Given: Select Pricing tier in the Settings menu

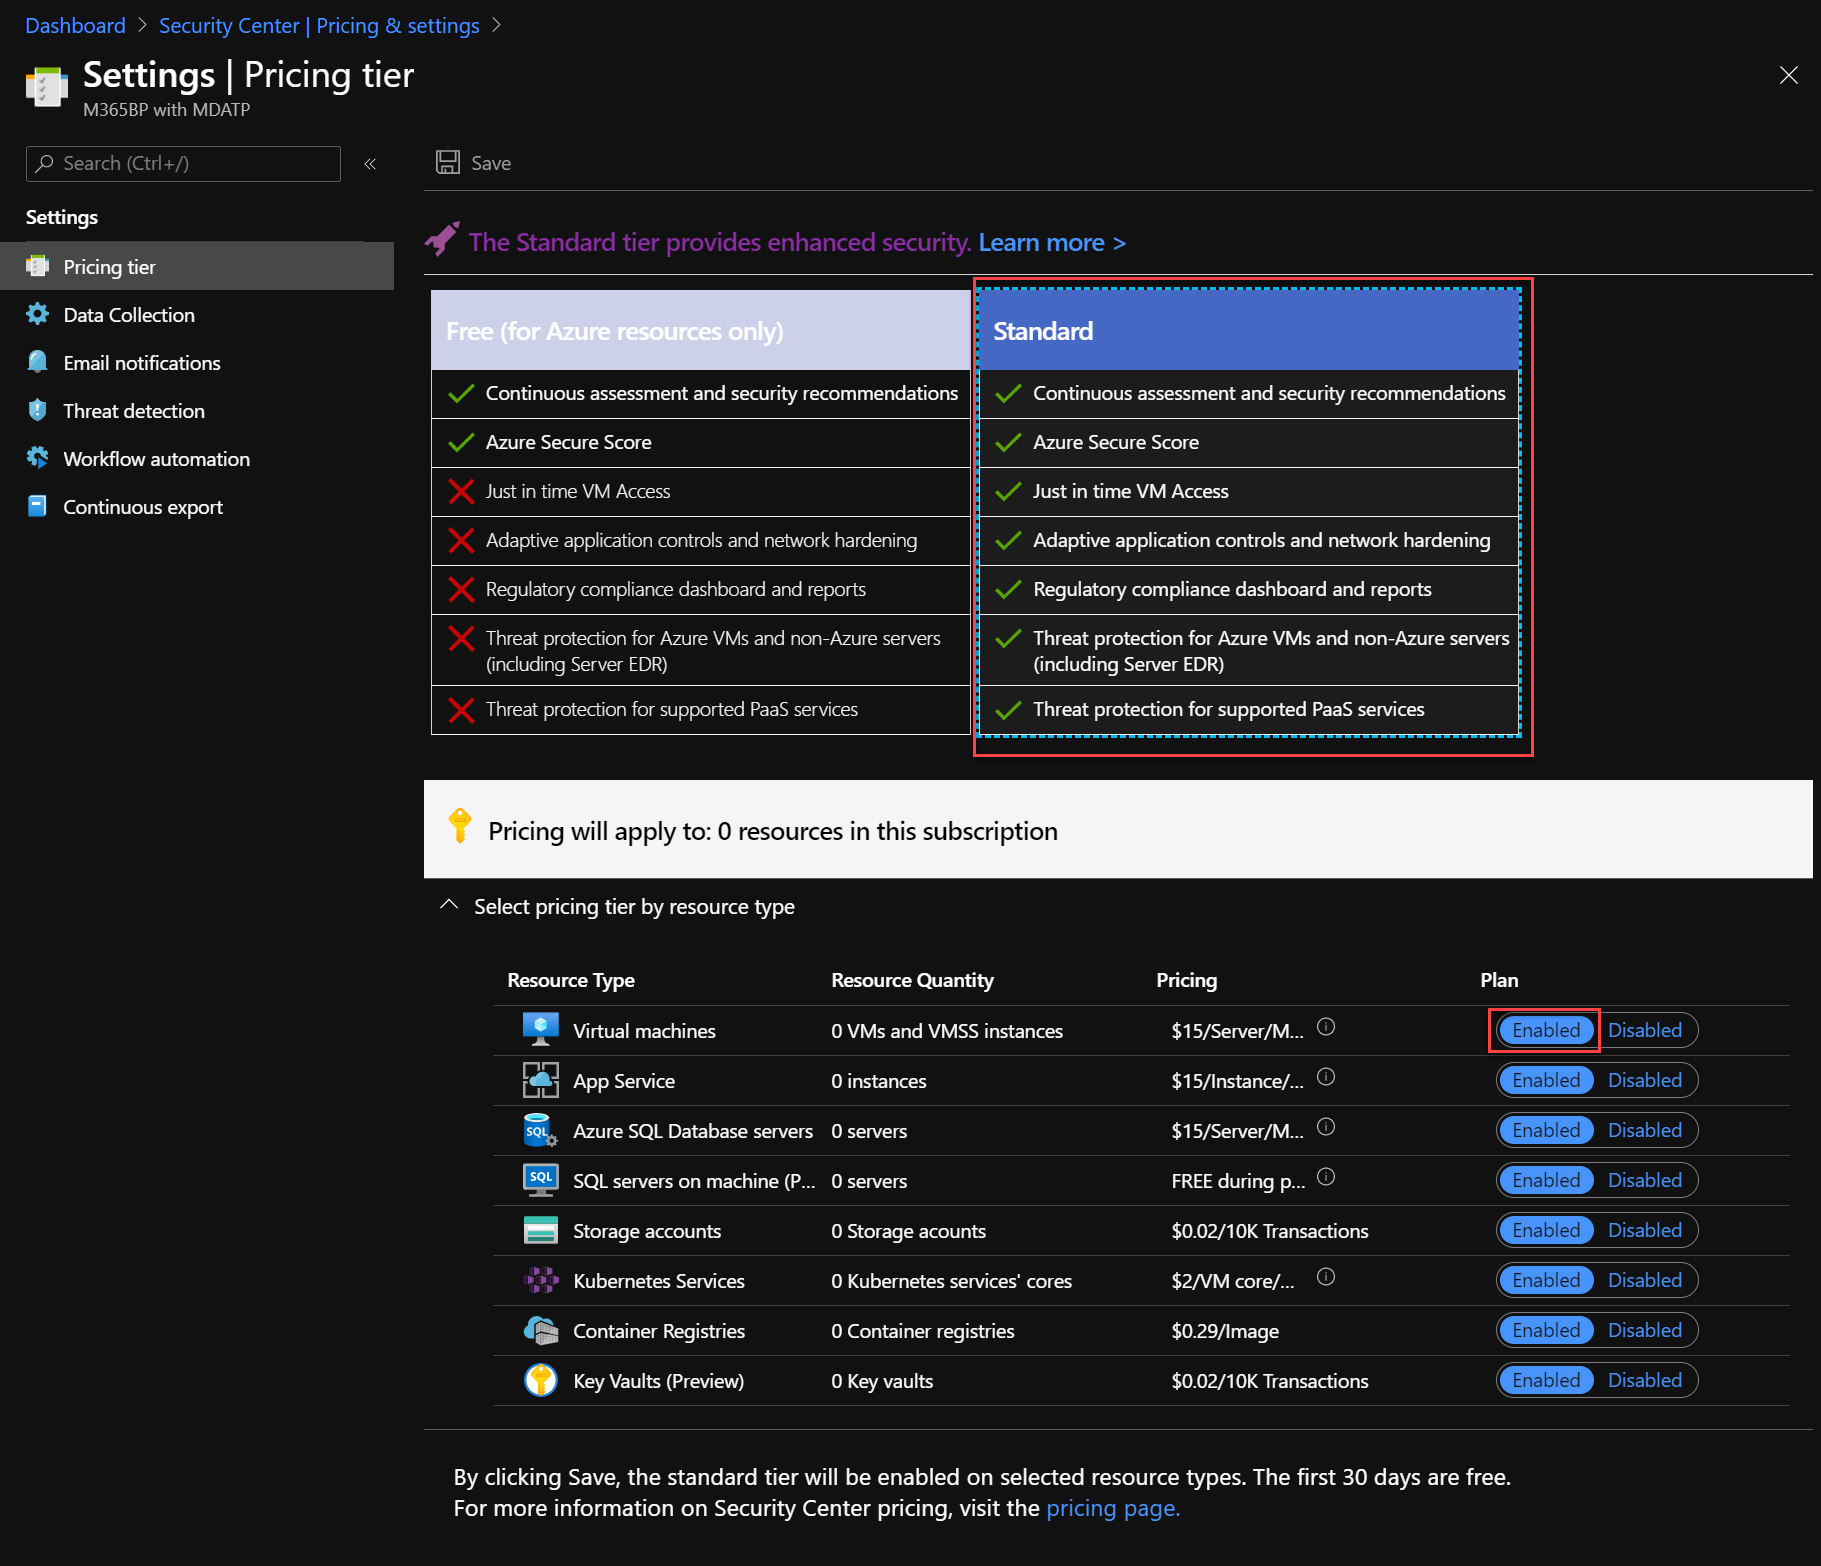Looking at the screenshot, I should tap(109, 266).
